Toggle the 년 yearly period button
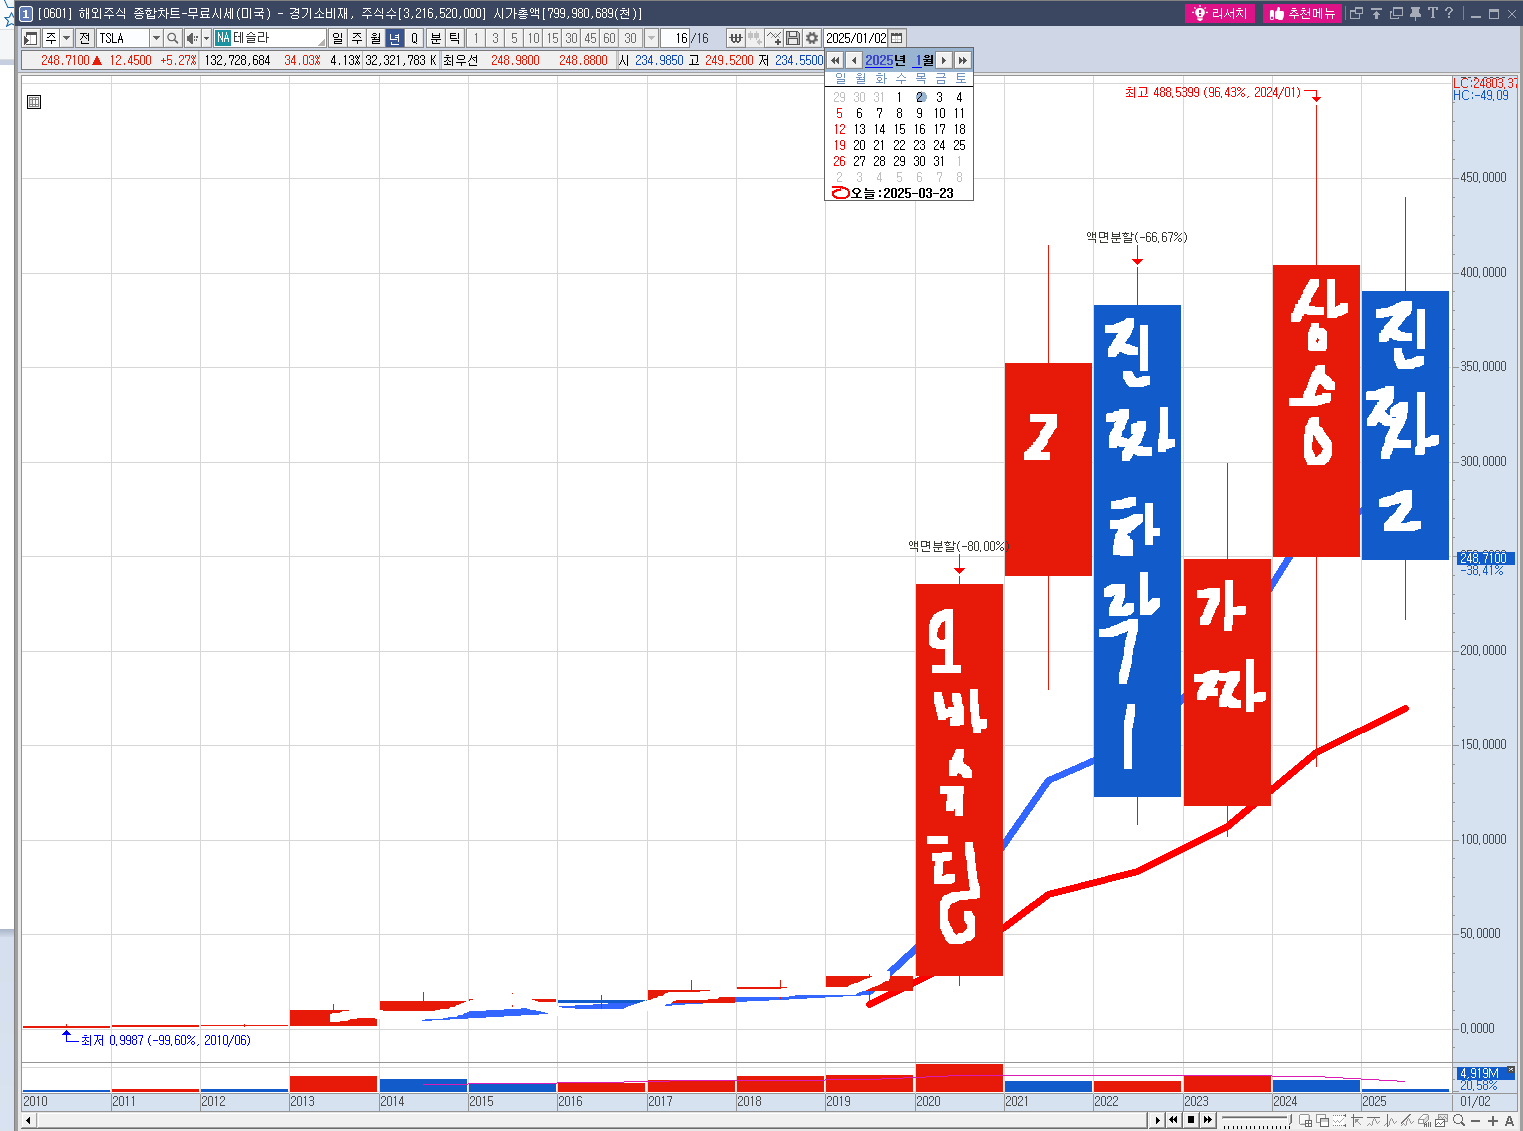The height and width of the screenshot is (1131, 1523). pyautogui.click(x=394, y=38)
